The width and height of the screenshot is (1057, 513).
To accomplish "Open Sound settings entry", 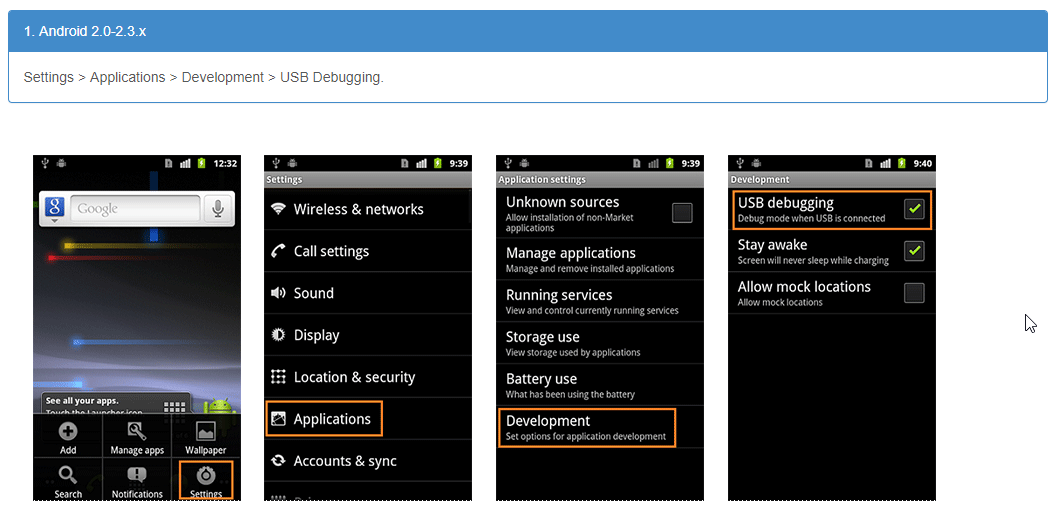I will click(367, 293).
